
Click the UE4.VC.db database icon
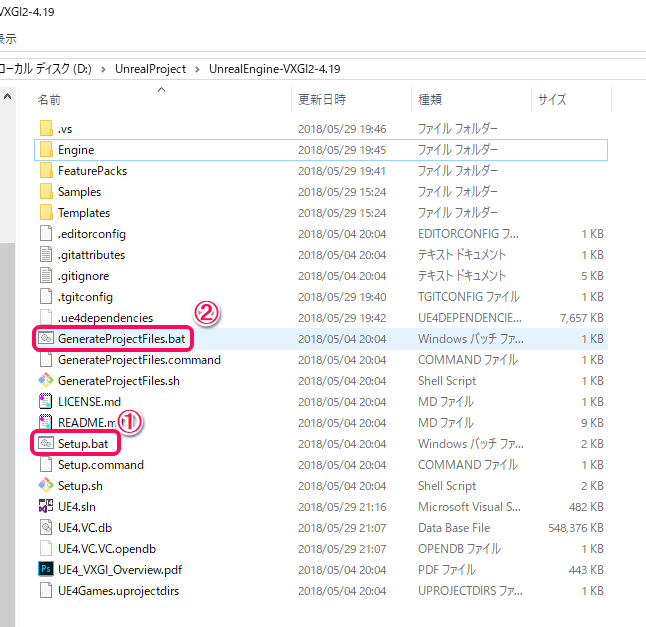click(x=46, y=528)
